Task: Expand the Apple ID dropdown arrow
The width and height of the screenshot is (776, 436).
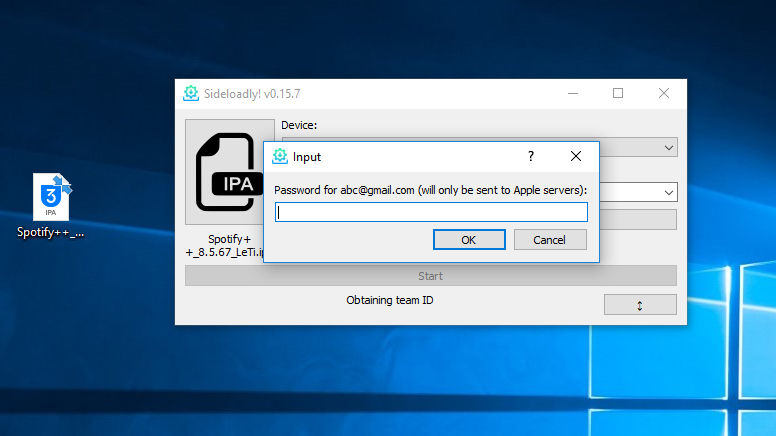Action: 669,192
